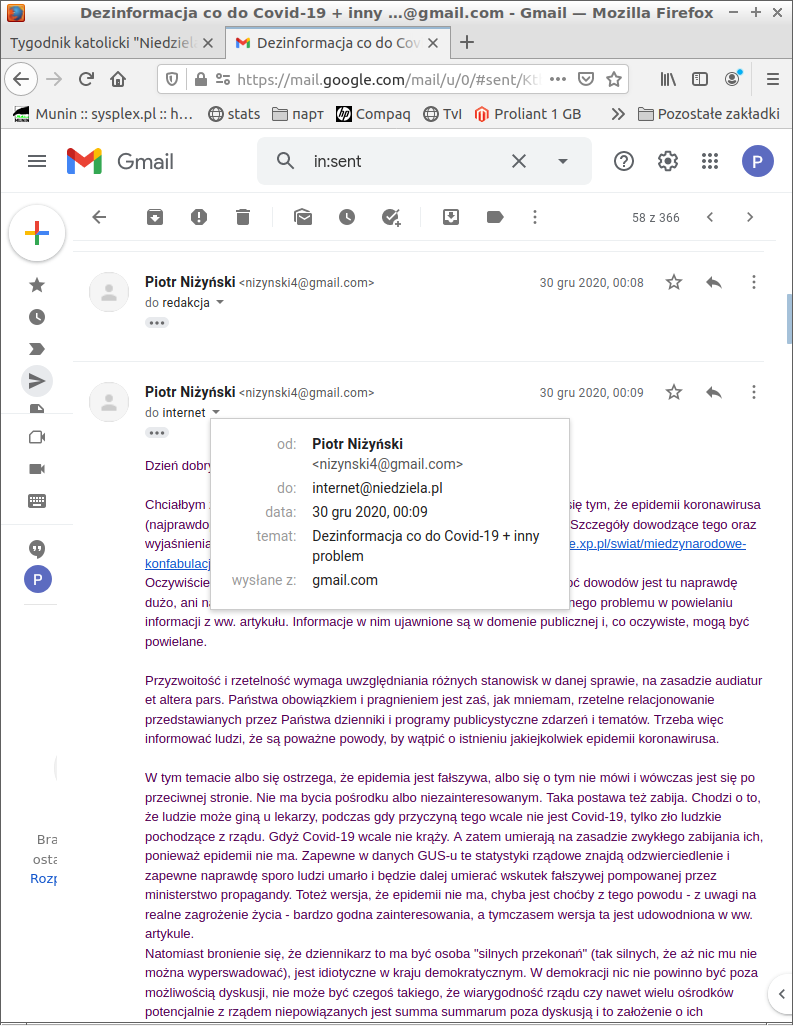Clear the Gmail search query

[519, 161]
